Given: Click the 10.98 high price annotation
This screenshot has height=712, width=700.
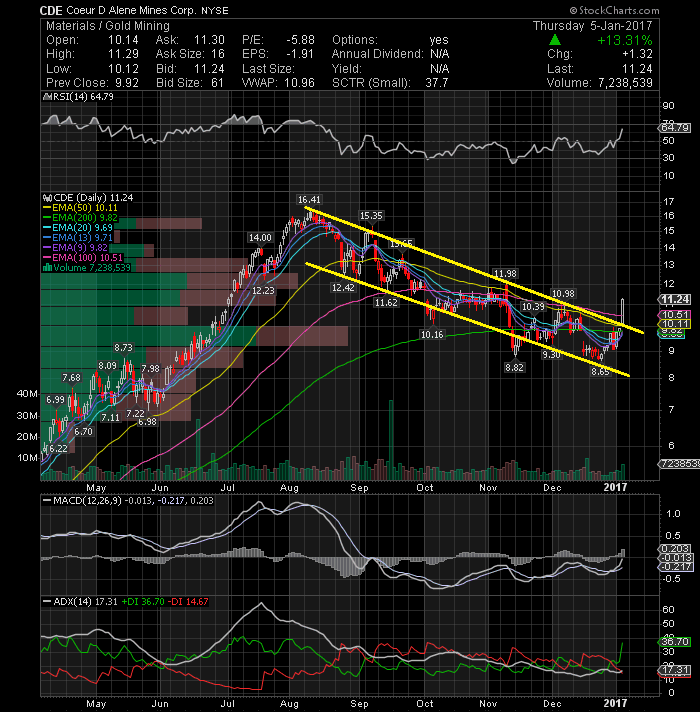Looking at the screenshot, I should click(563, 294).
